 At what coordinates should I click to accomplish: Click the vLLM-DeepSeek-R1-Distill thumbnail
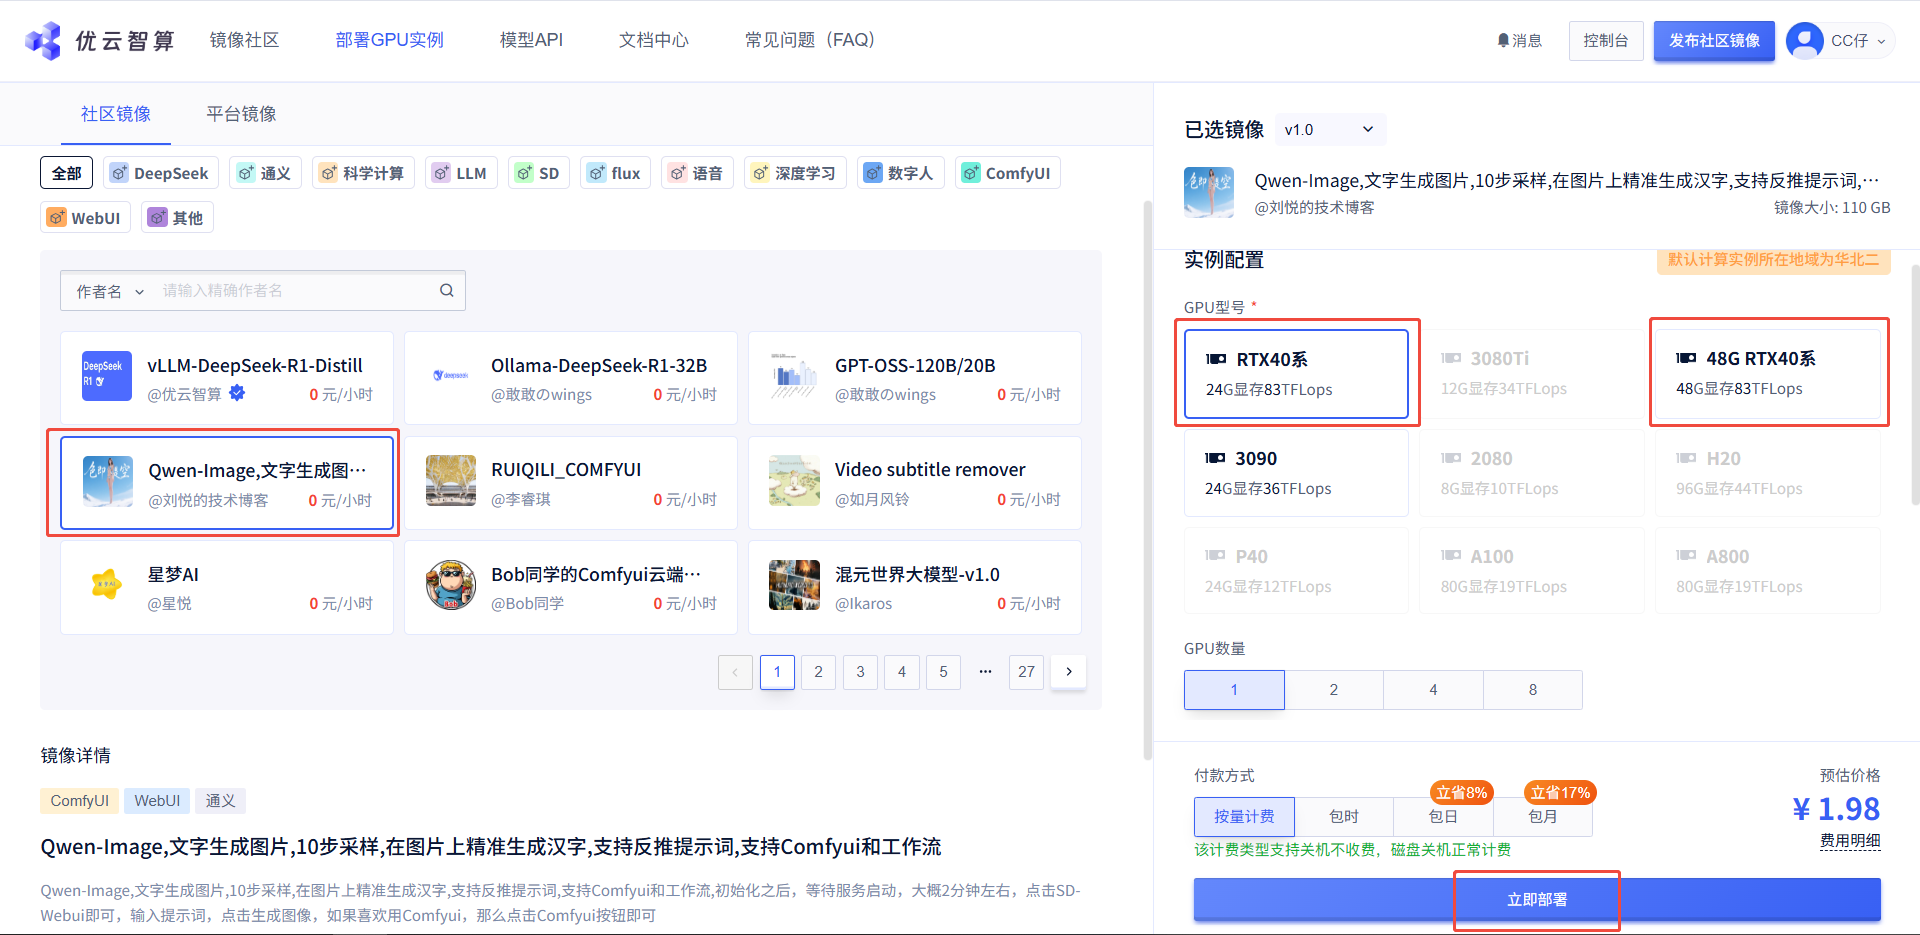click(106, 376)
